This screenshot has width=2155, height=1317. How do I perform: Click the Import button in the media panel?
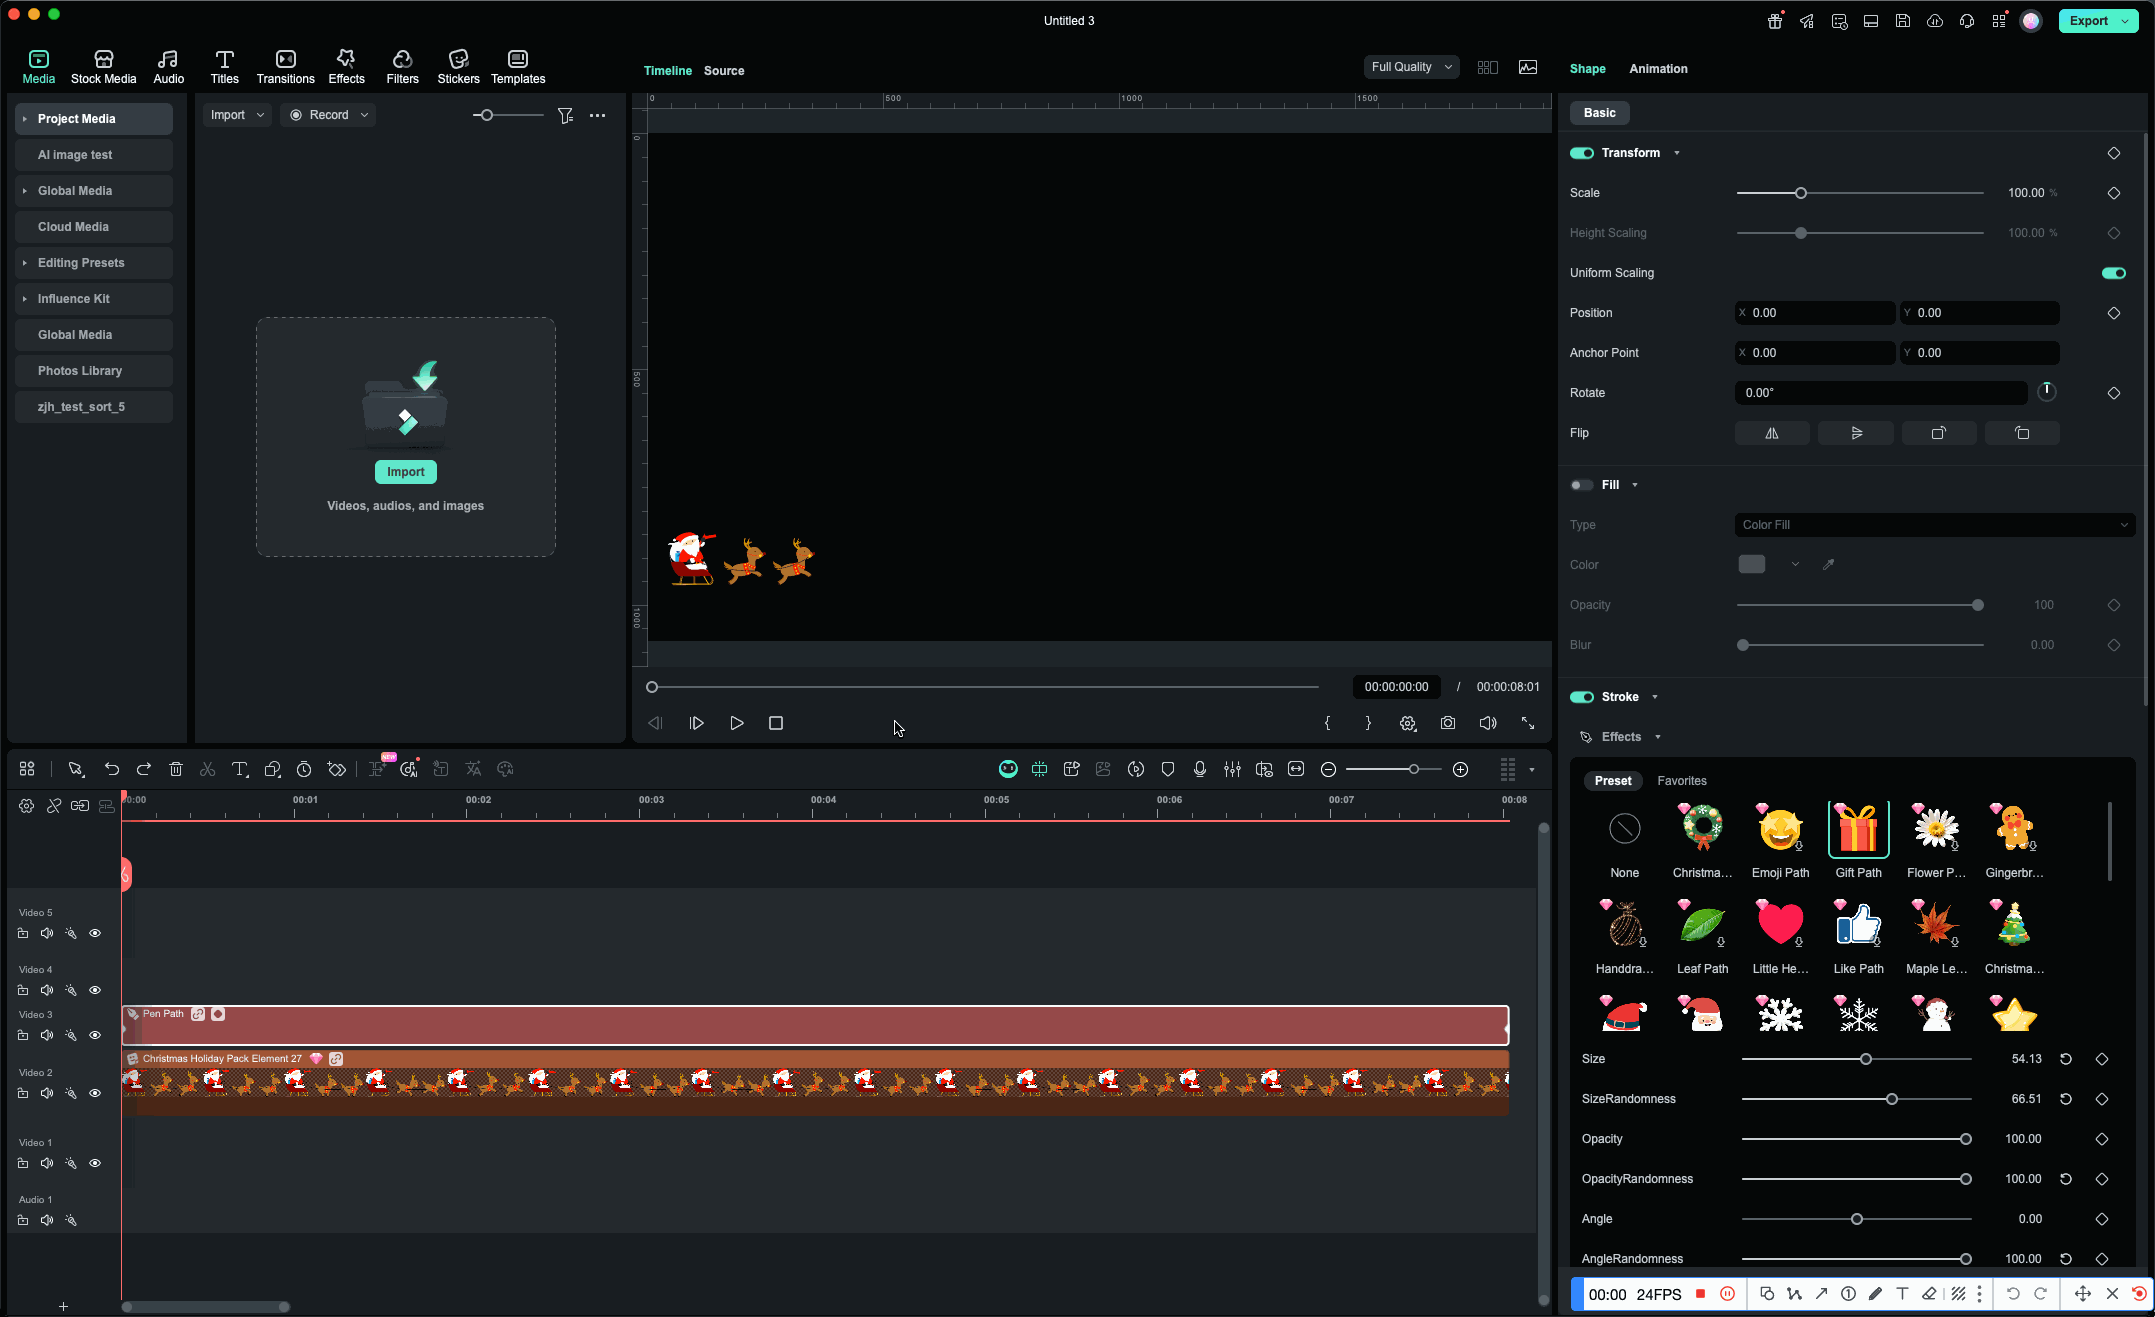[x=405, y=471]
